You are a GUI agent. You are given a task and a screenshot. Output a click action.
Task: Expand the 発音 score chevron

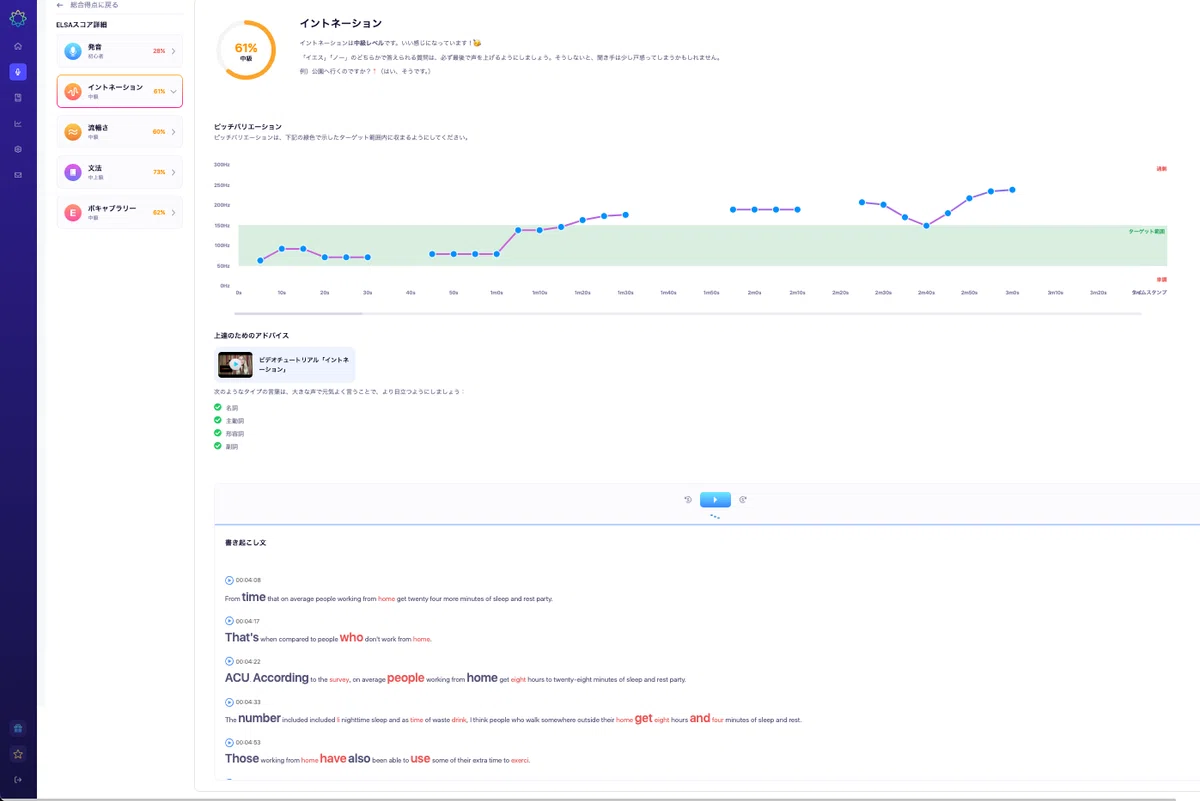[173, 51]
